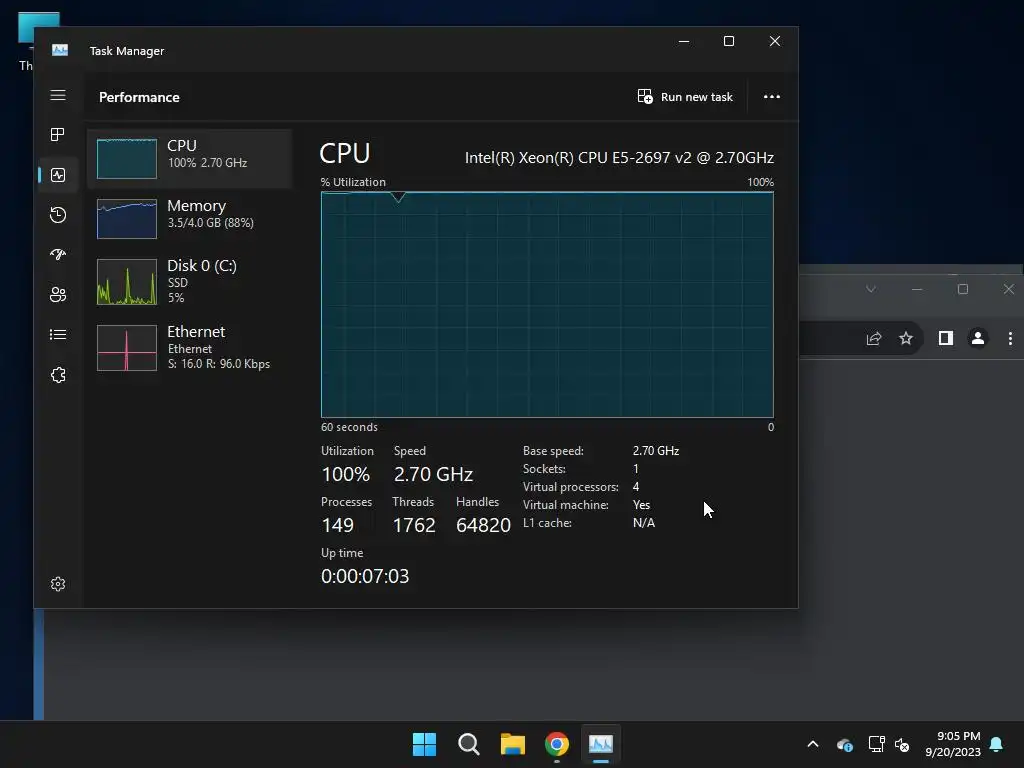This screenshot has height=768, width=1024.
Task: Open the Startup apps page icon
Action: [58, 255]
